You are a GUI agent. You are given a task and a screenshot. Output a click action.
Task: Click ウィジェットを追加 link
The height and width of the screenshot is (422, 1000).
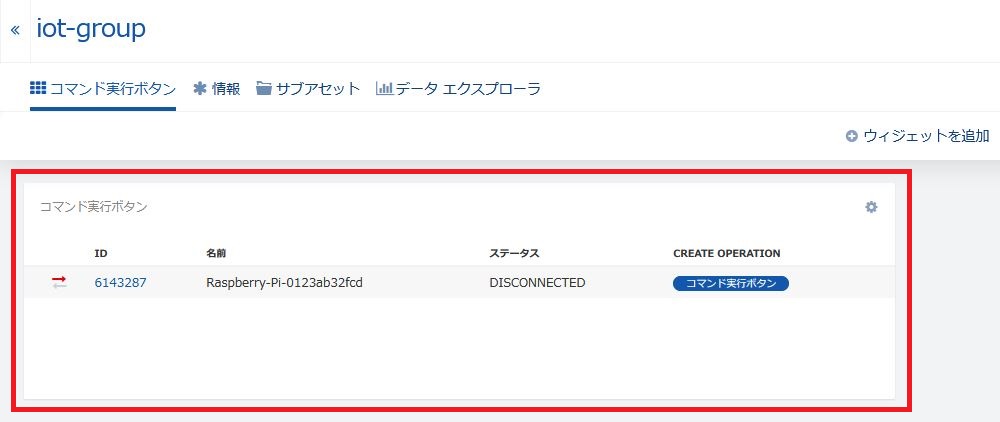[x=918, y=136]
